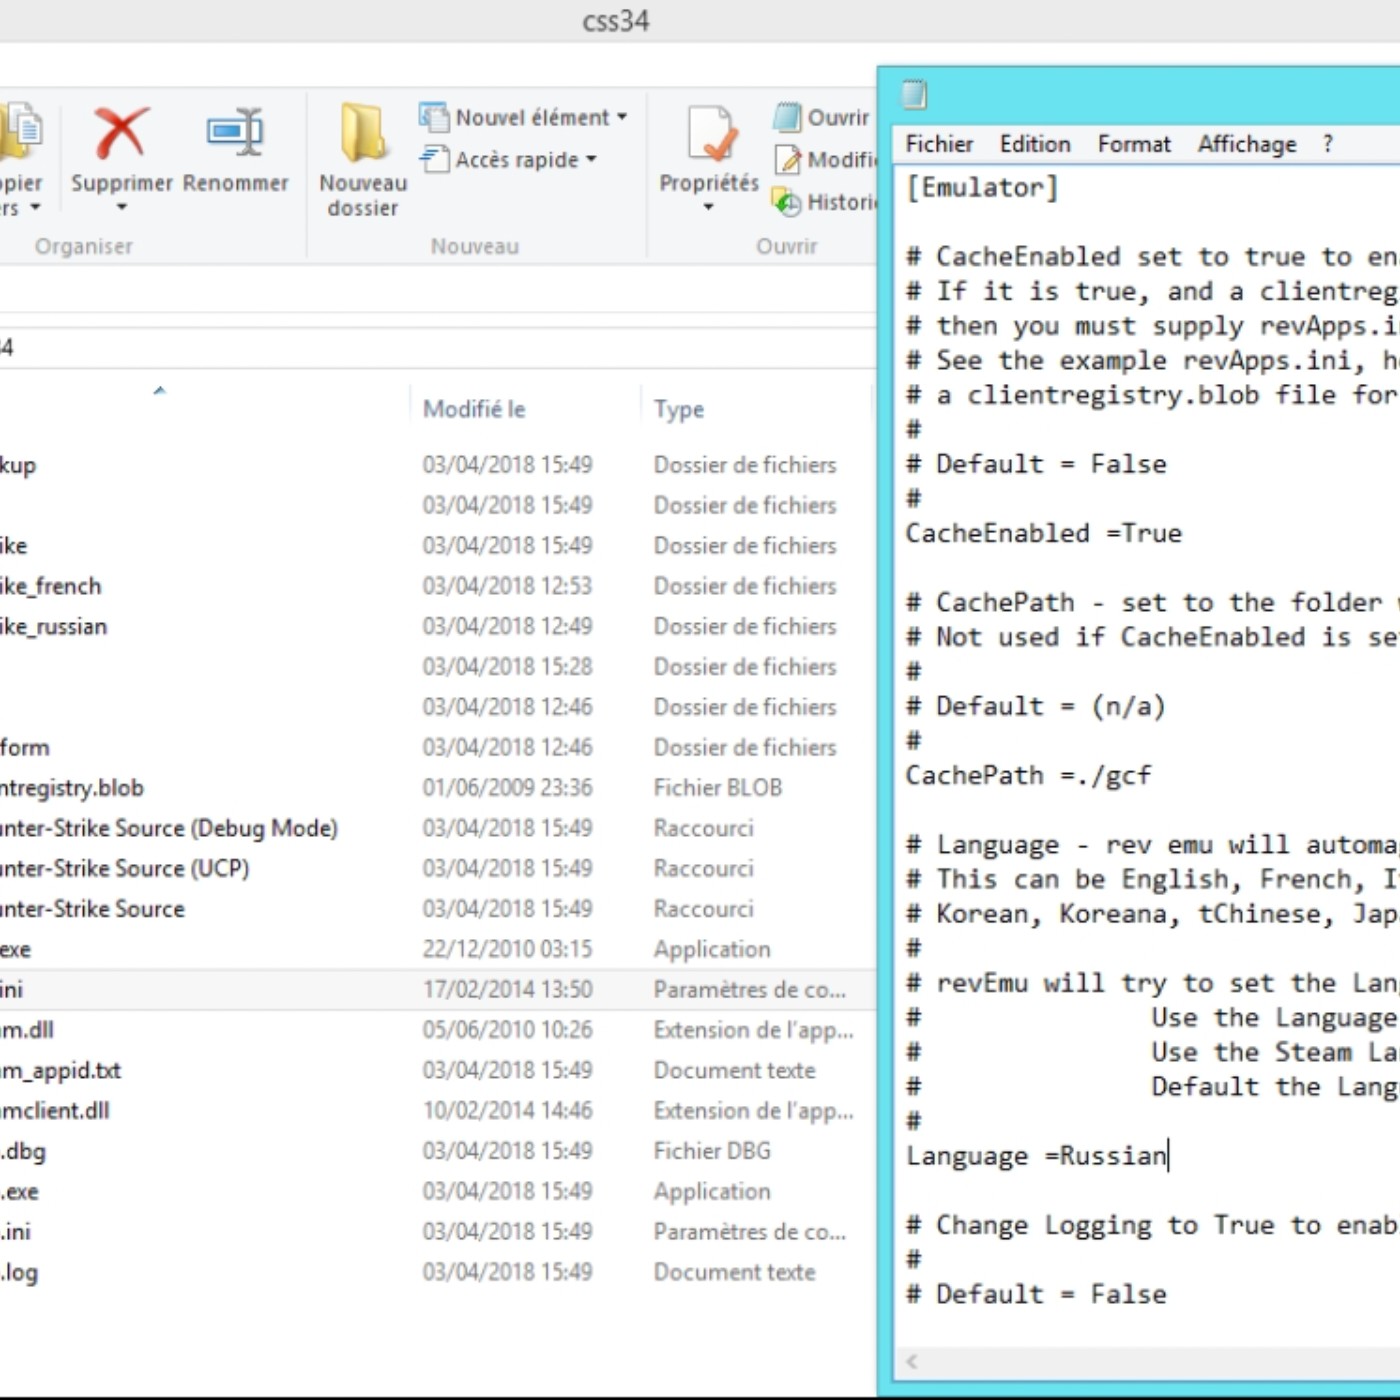Click the Nouvel élément icon
Screen dimensions: 1400x1400
(434, 117)
